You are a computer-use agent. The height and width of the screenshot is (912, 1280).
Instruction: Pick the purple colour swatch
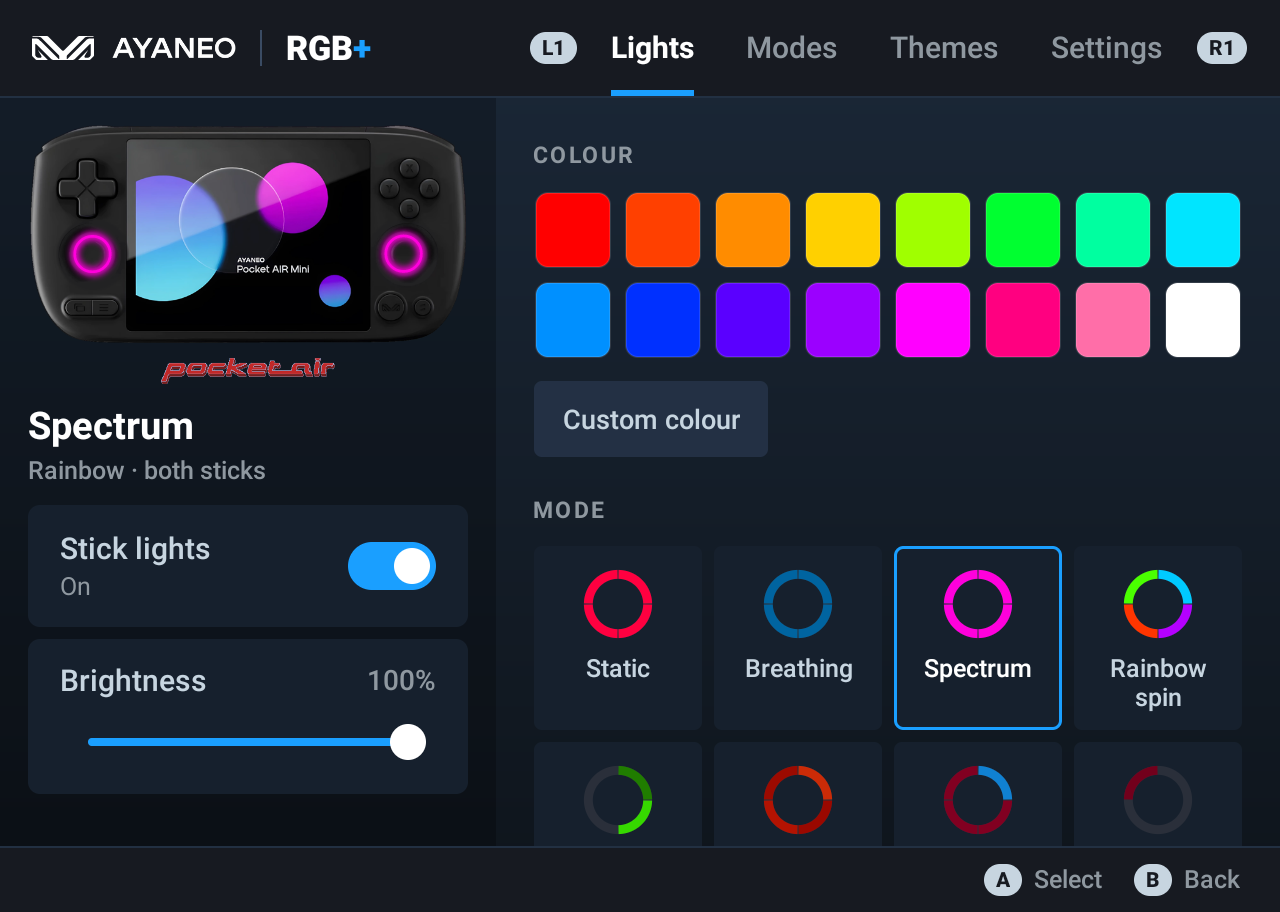pos(843,320)
